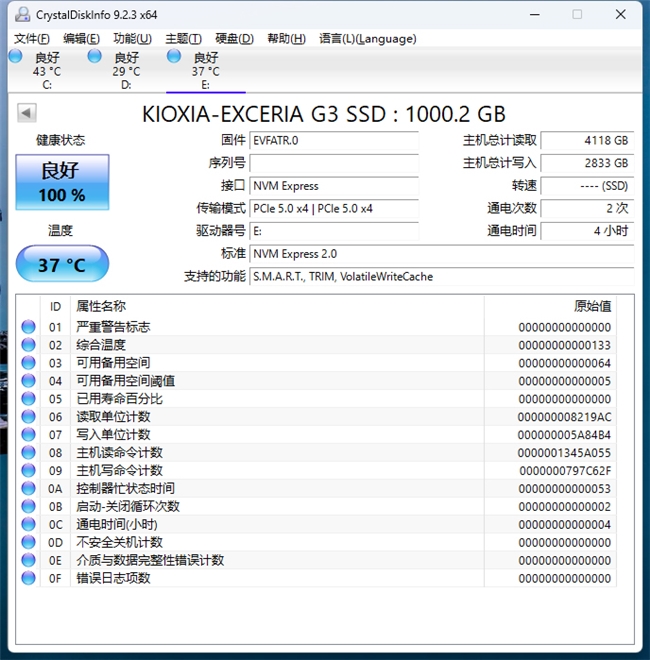Click 转速 value ---- (SSD)

[x=587, y=186]
